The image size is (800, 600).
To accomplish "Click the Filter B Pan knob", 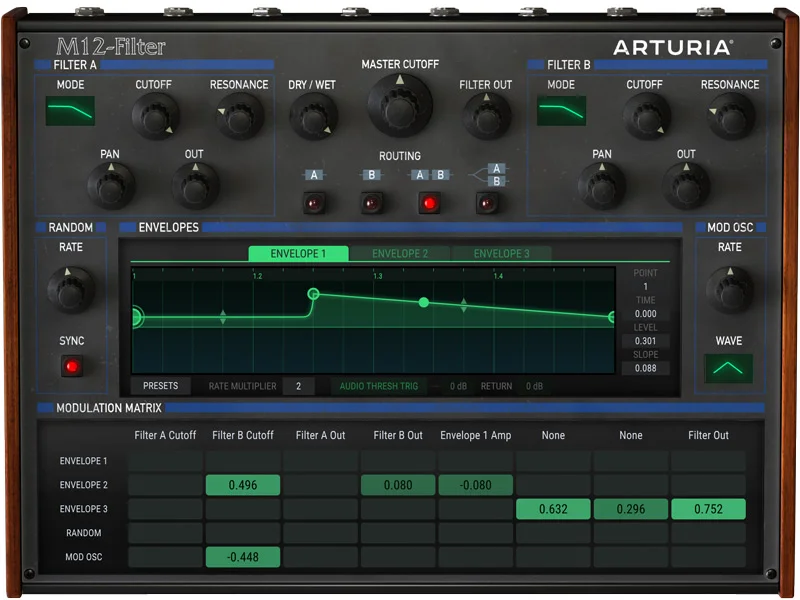I will coord(602,186).
